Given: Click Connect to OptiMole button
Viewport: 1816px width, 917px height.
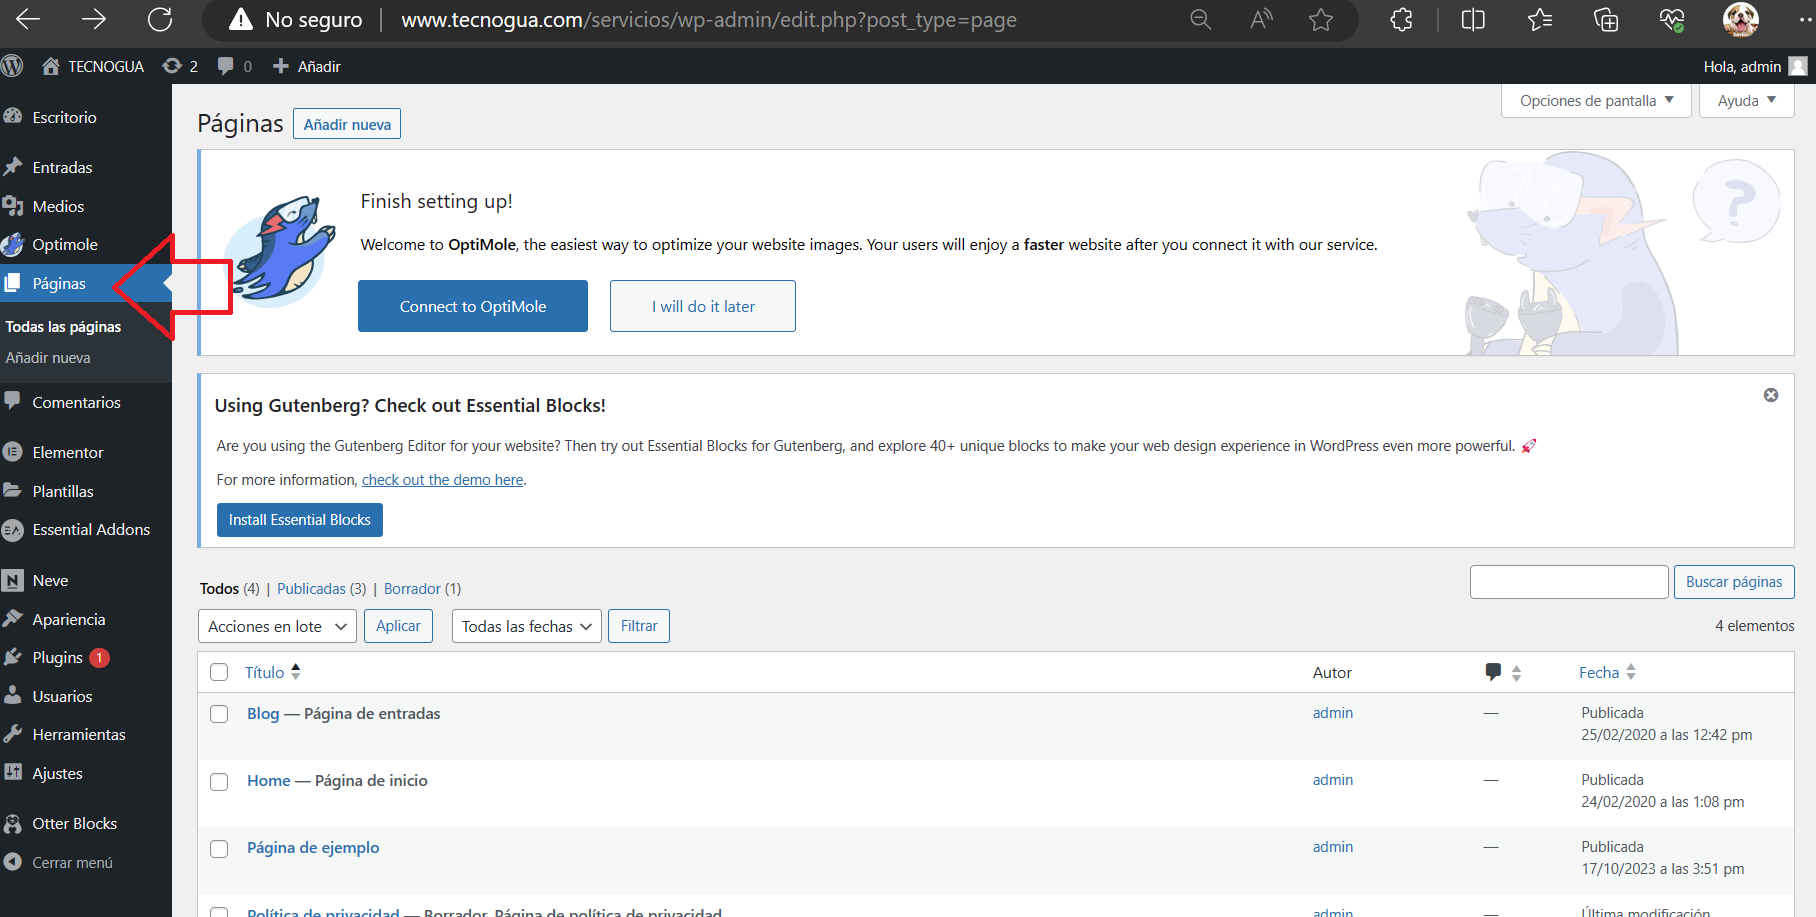Looking at the screenshot, I should (x=473, y=306).
